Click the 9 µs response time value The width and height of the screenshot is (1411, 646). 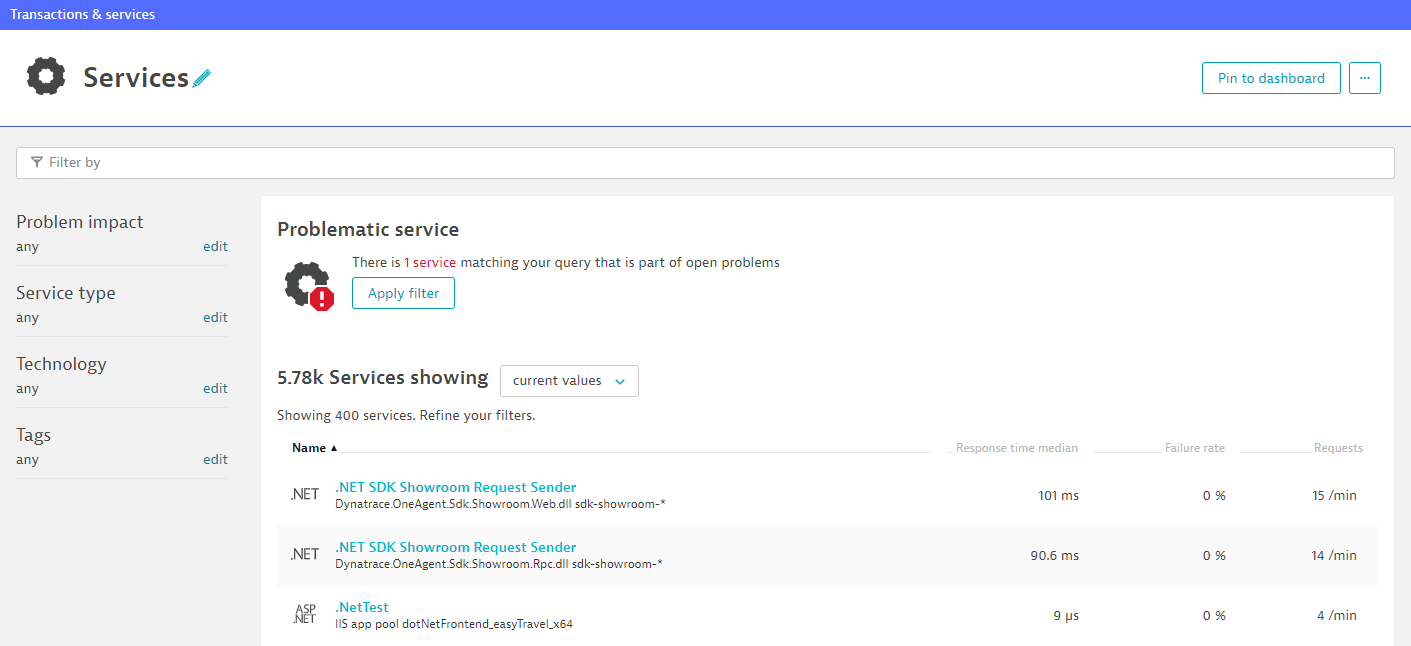tap(1066, 615)
